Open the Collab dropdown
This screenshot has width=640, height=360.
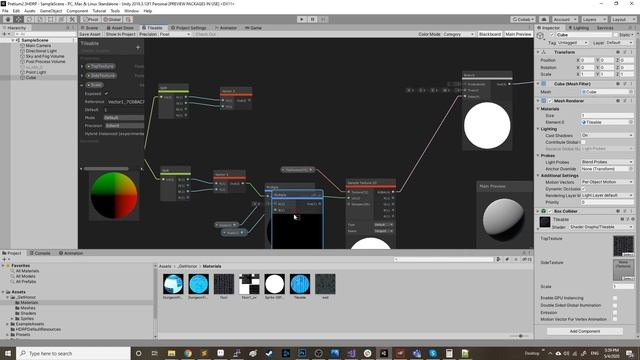point(523,19)
